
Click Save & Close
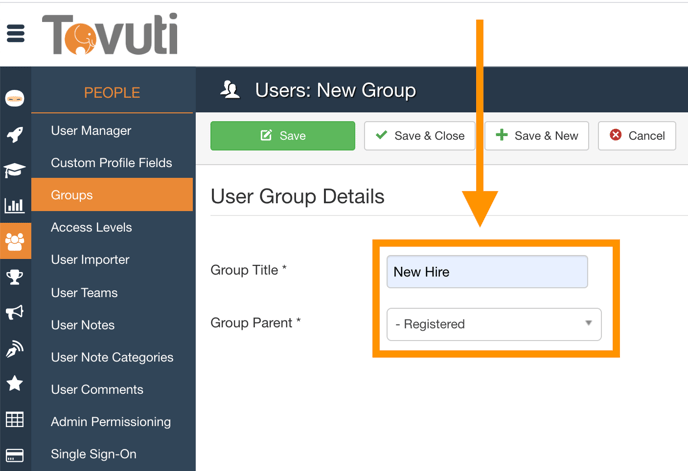(420, 136)
